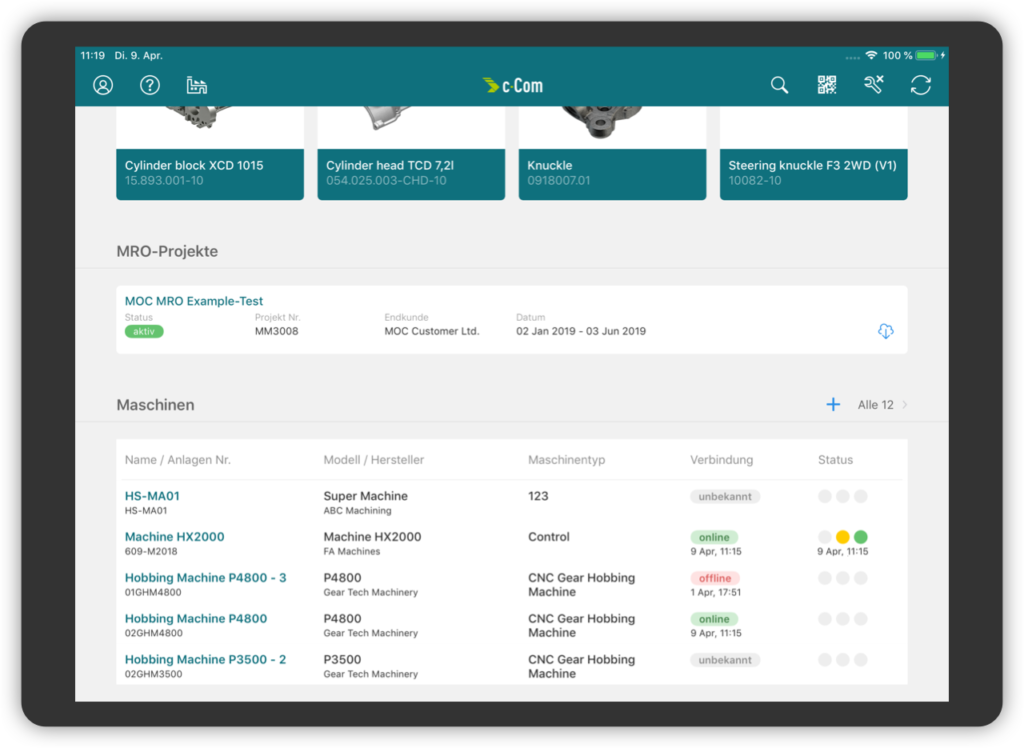Screen dimensions: 1024x748
Task: Download the MOC MRO project via cloud icon
Action: 885,331
